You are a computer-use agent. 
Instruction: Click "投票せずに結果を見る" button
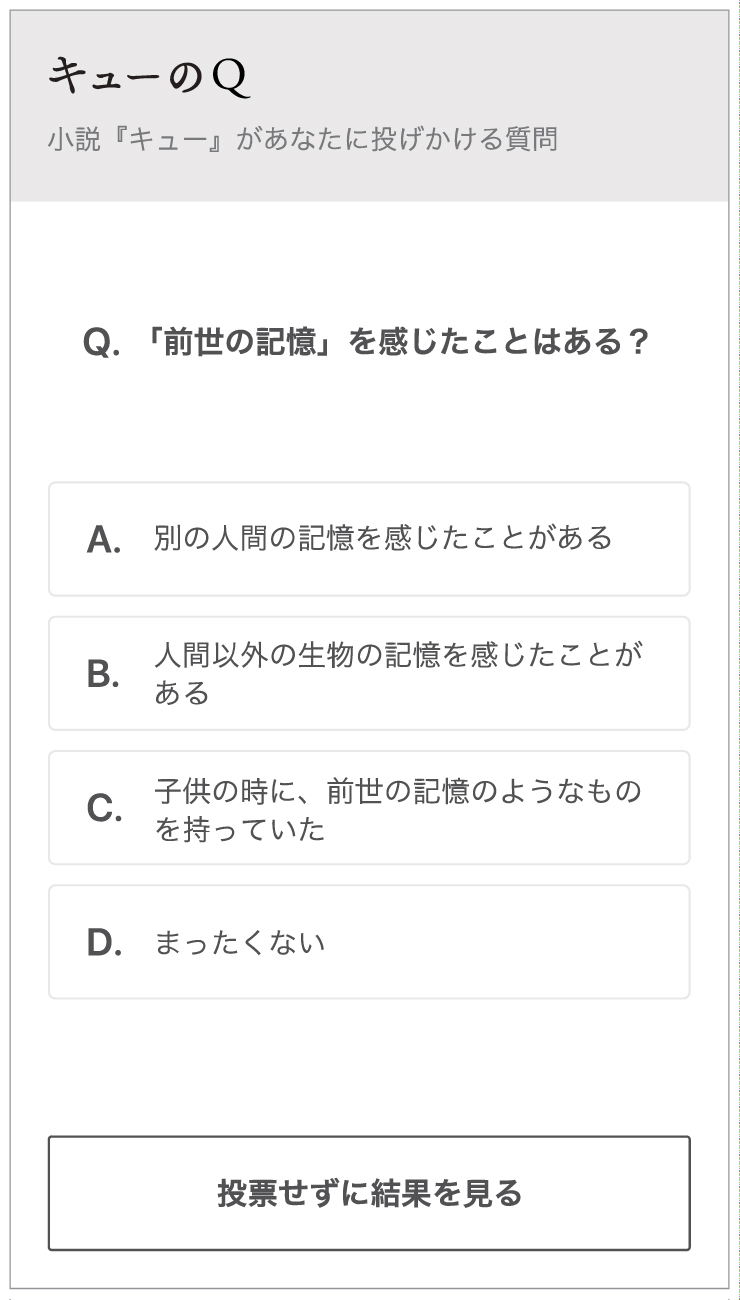point(369,1193)
